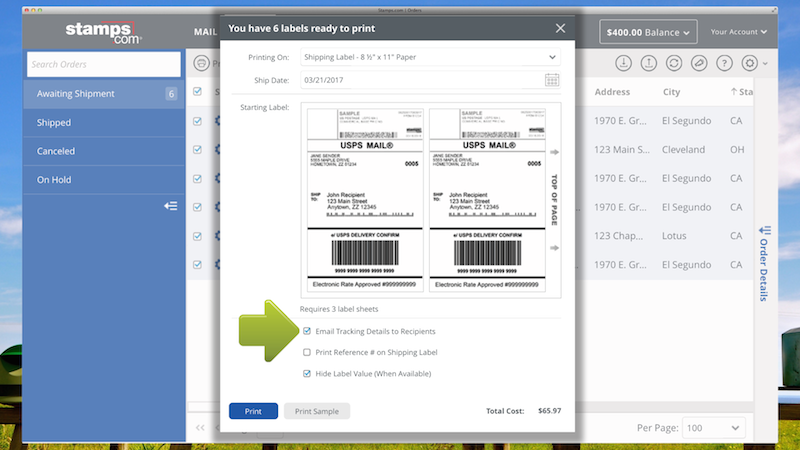
Task: Click the blue Print button
Action: pyautogui.click(x=253, y=411)
